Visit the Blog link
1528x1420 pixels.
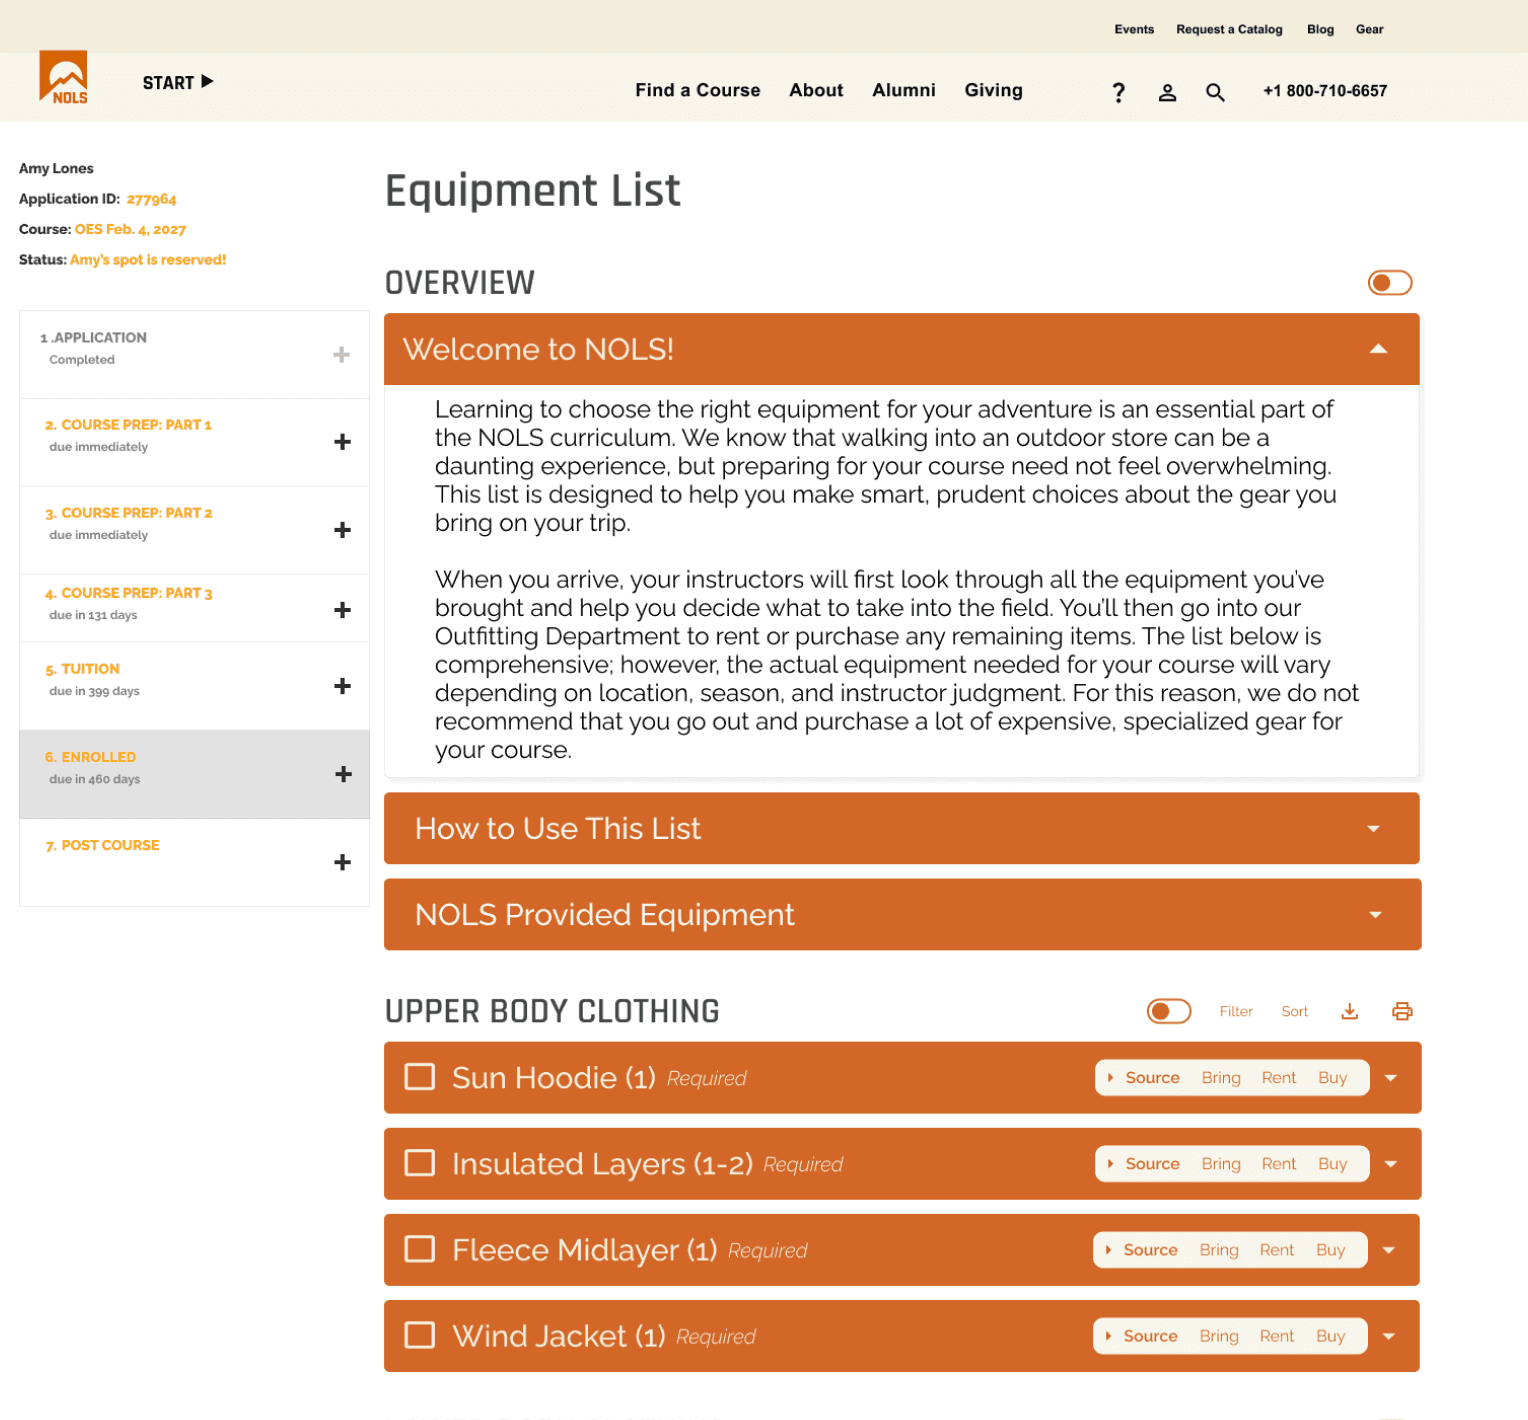coord(1320,29)
